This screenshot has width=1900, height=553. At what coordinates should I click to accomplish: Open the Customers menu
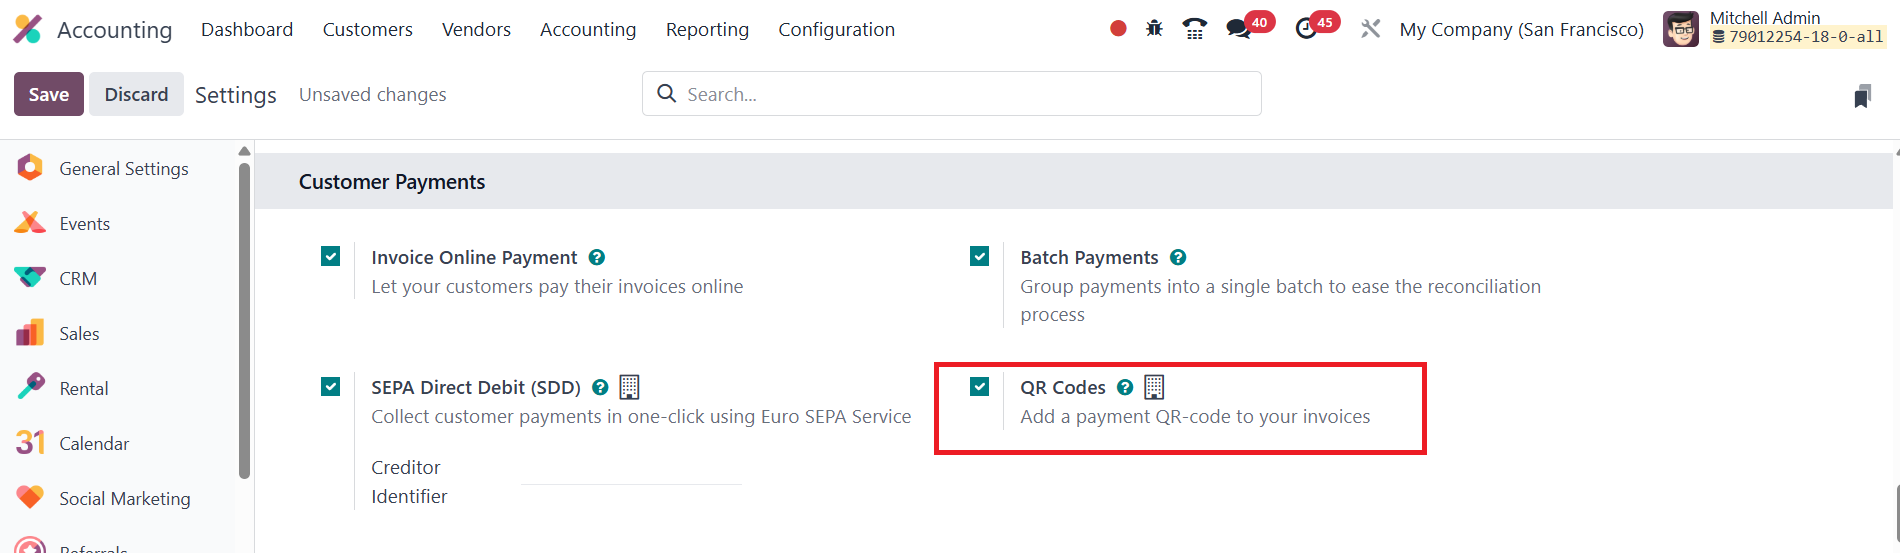367,30
